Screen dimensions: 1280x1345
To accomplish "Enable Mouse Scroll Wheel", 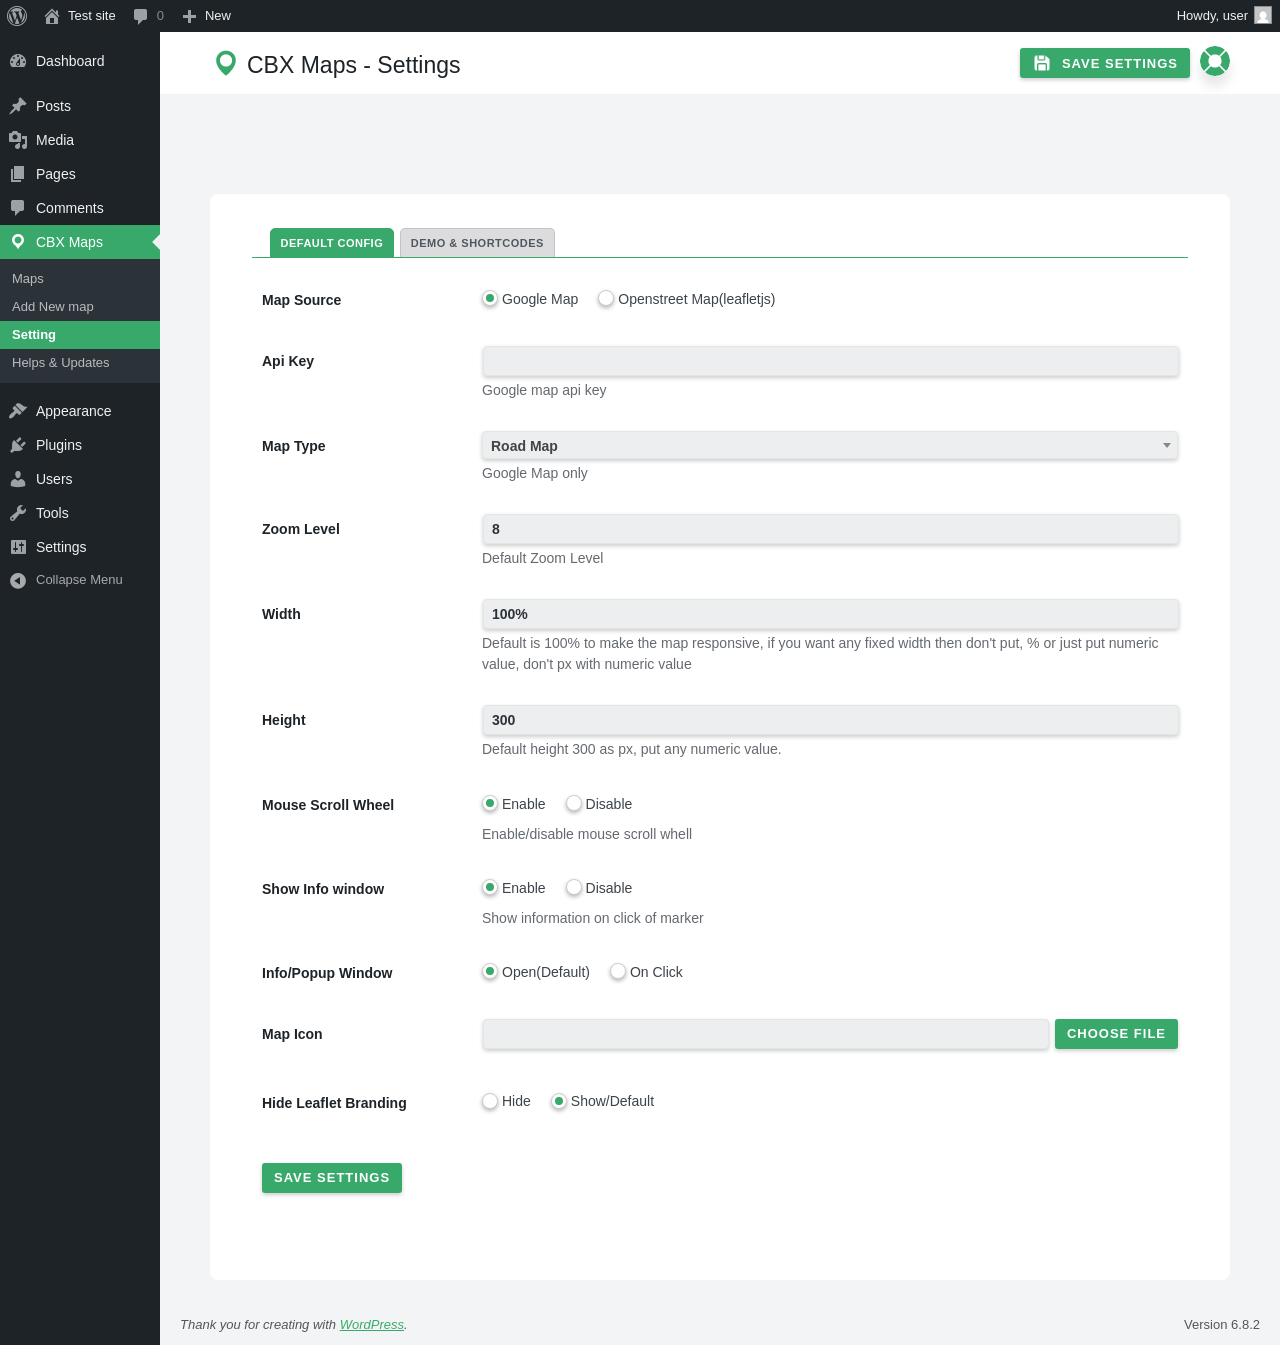I will (490, 804).
